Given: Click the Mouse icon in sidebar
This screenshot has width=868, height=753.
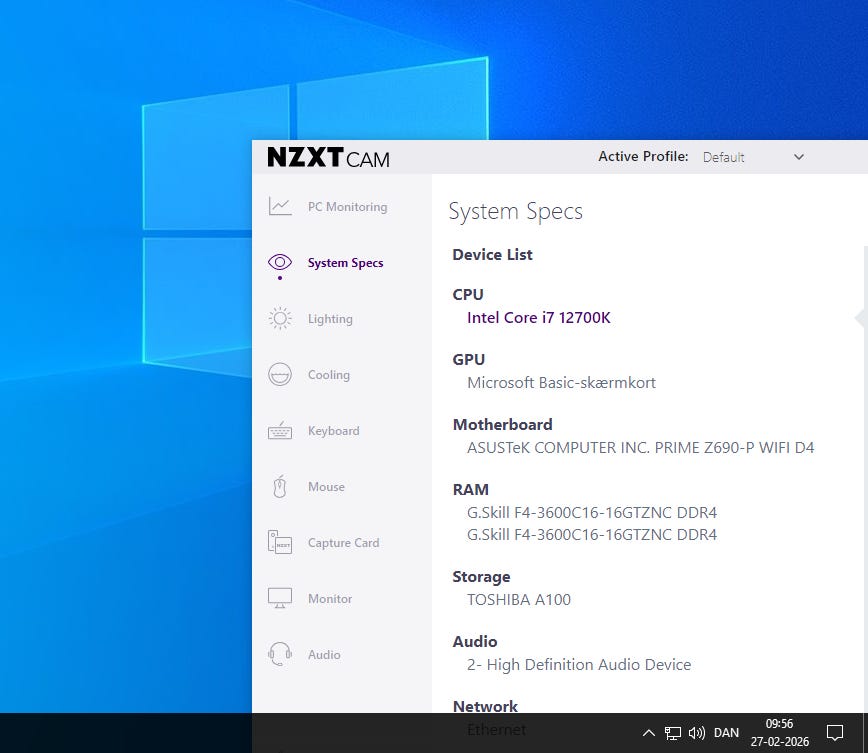Looking at the screenshot, I should [x=279, y=487].
